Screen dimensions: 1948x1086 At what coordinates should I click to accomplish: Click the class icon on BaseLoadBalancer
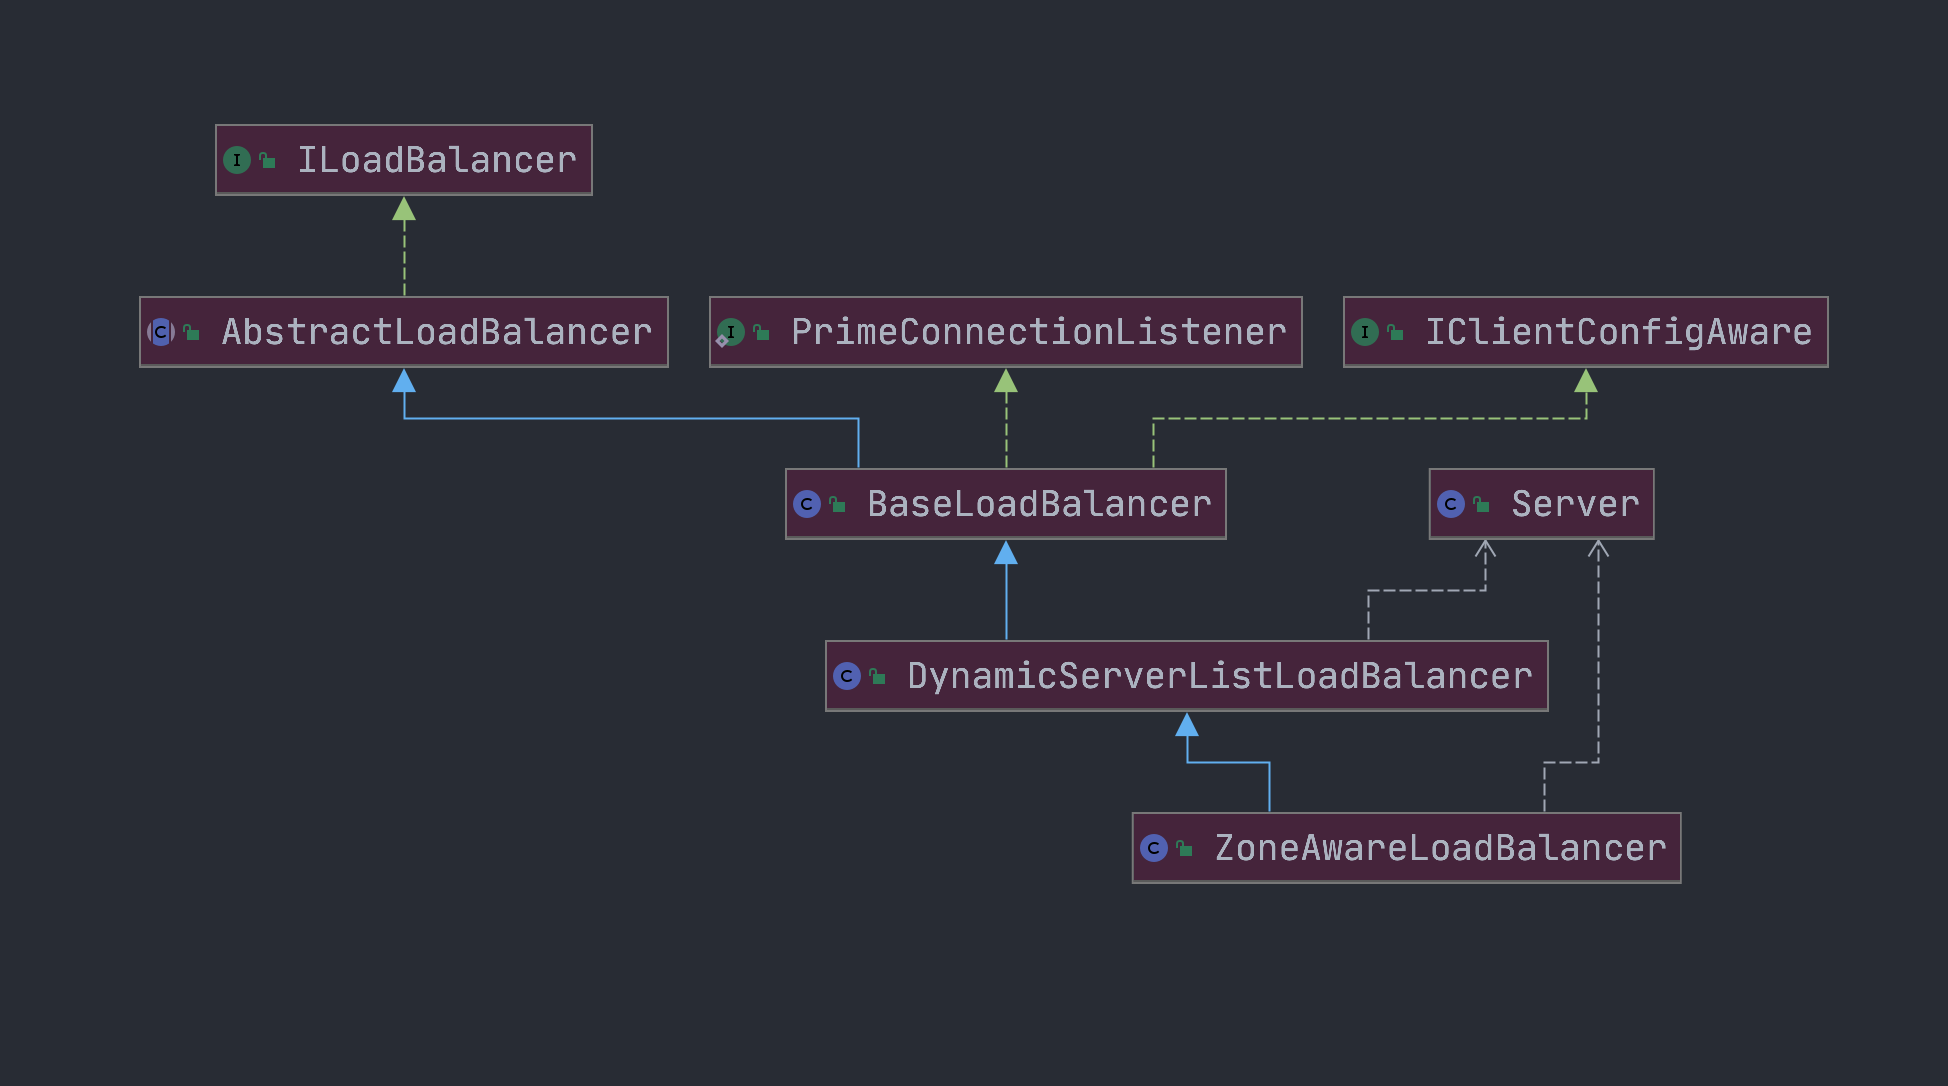coord(807,504)
